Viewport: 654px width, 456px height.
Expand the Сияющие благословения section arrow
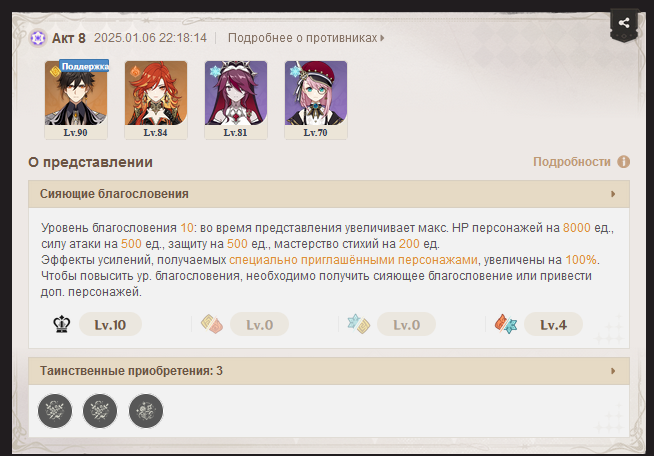(613, 194)
